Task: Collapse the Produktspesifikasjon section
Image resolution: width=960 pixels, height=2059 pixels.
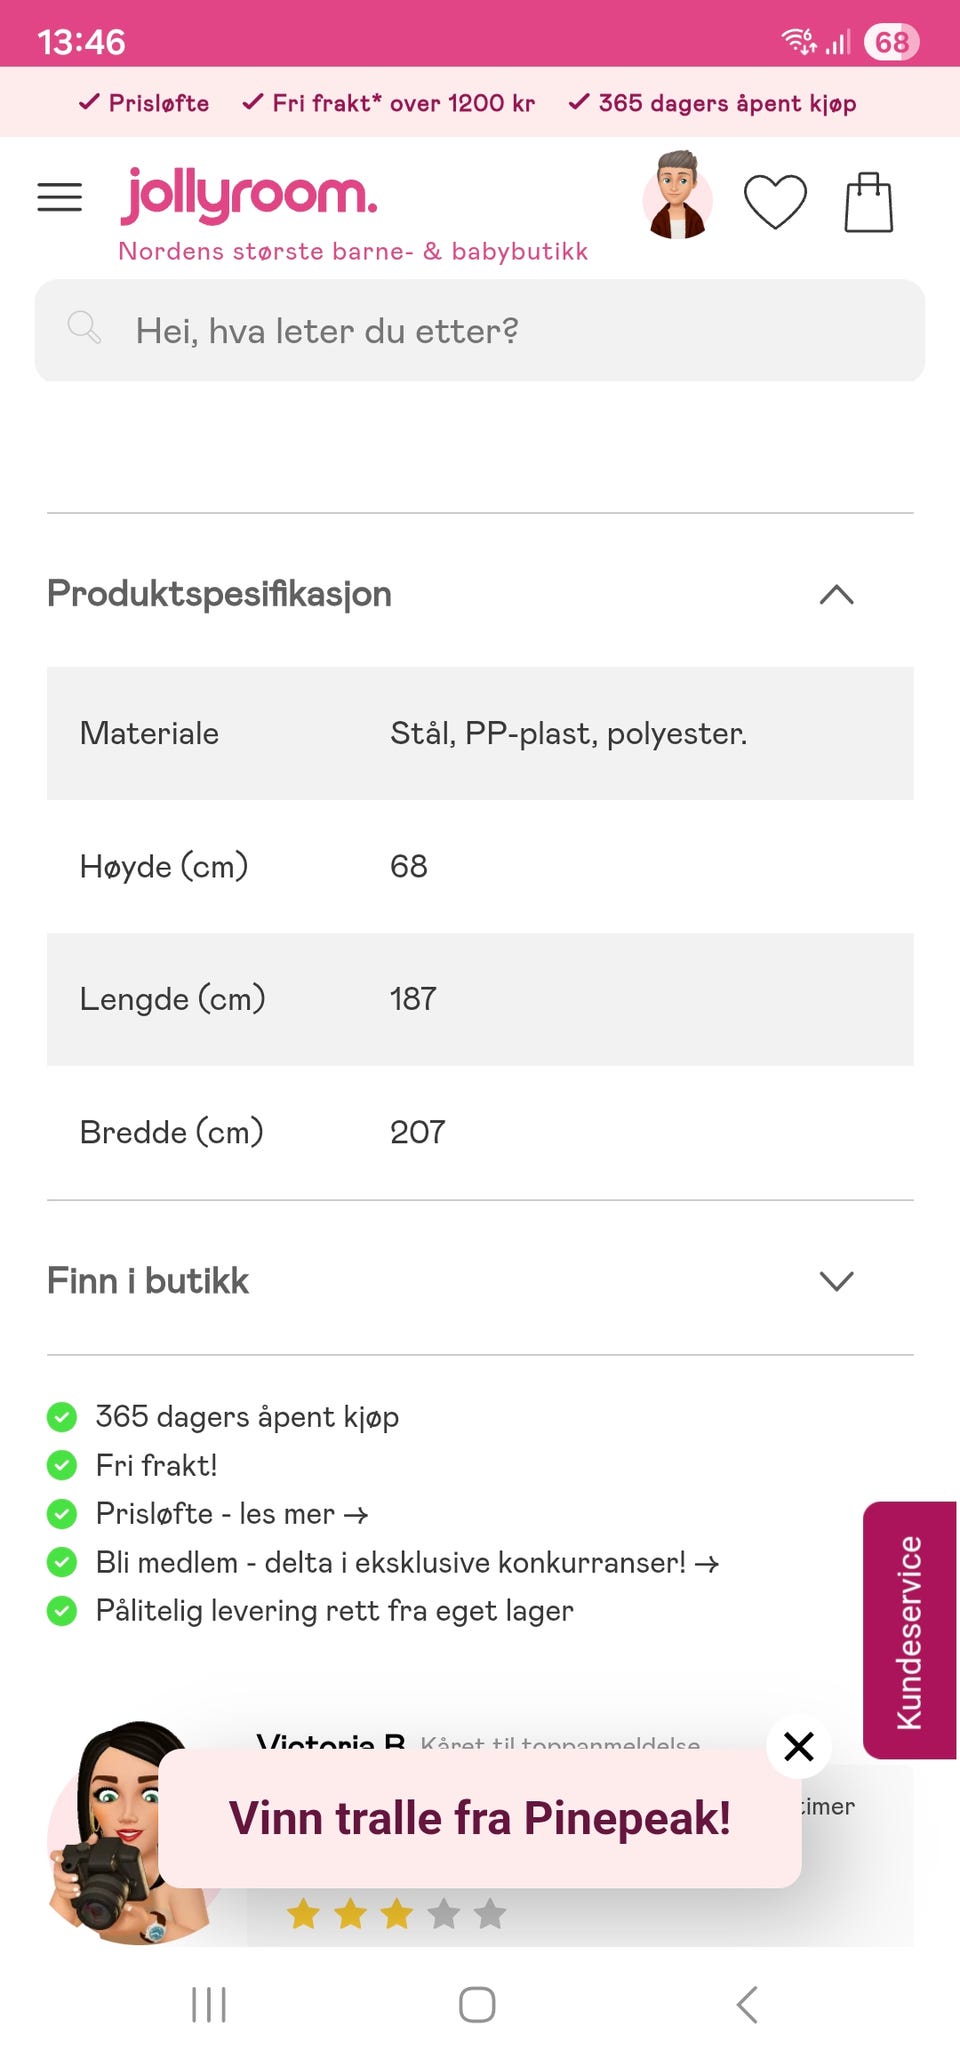Action: (836, 595)
